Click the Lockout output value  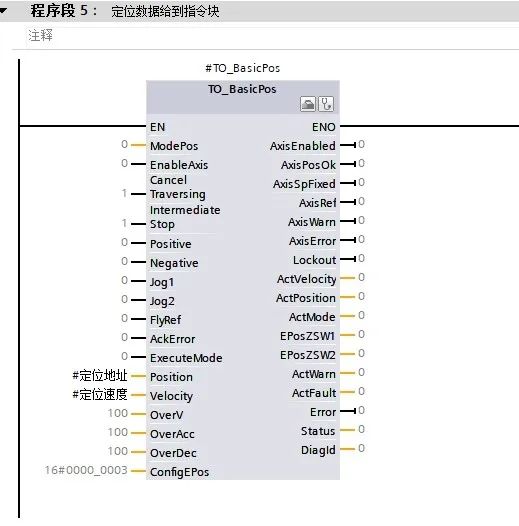pos(361,258)
